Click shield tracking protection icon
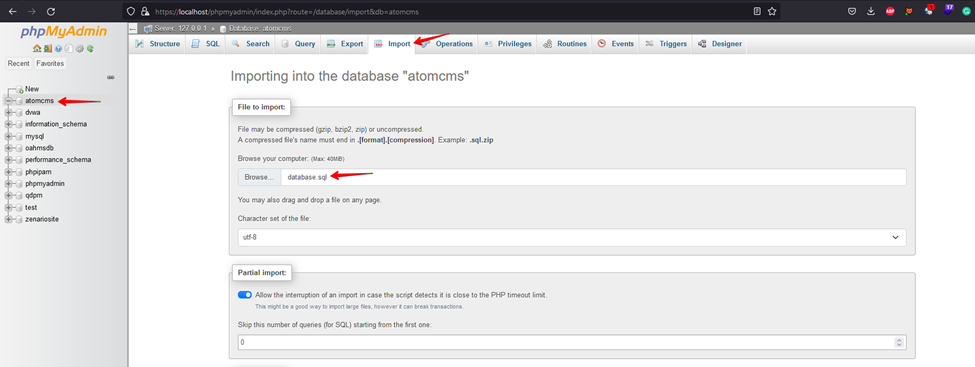 pyautogui.click(x=130, y=11)
